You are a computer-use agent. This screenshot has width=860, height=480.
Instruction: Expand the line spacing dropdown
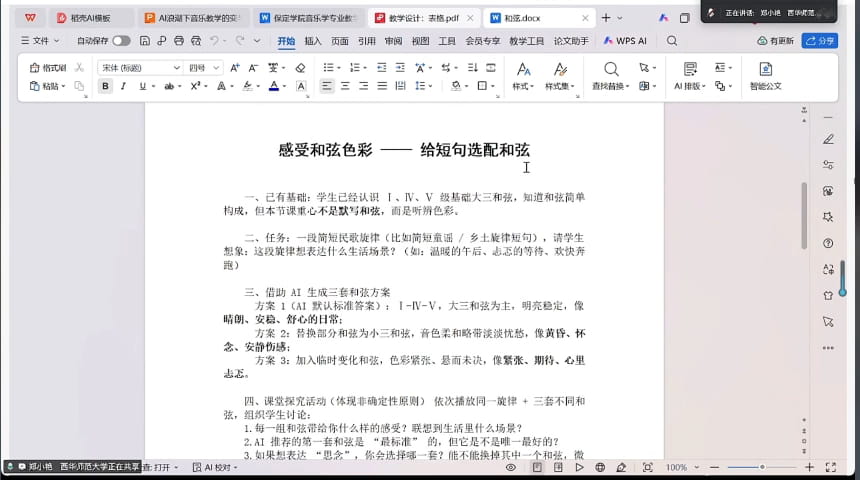(x=431, y=86)
